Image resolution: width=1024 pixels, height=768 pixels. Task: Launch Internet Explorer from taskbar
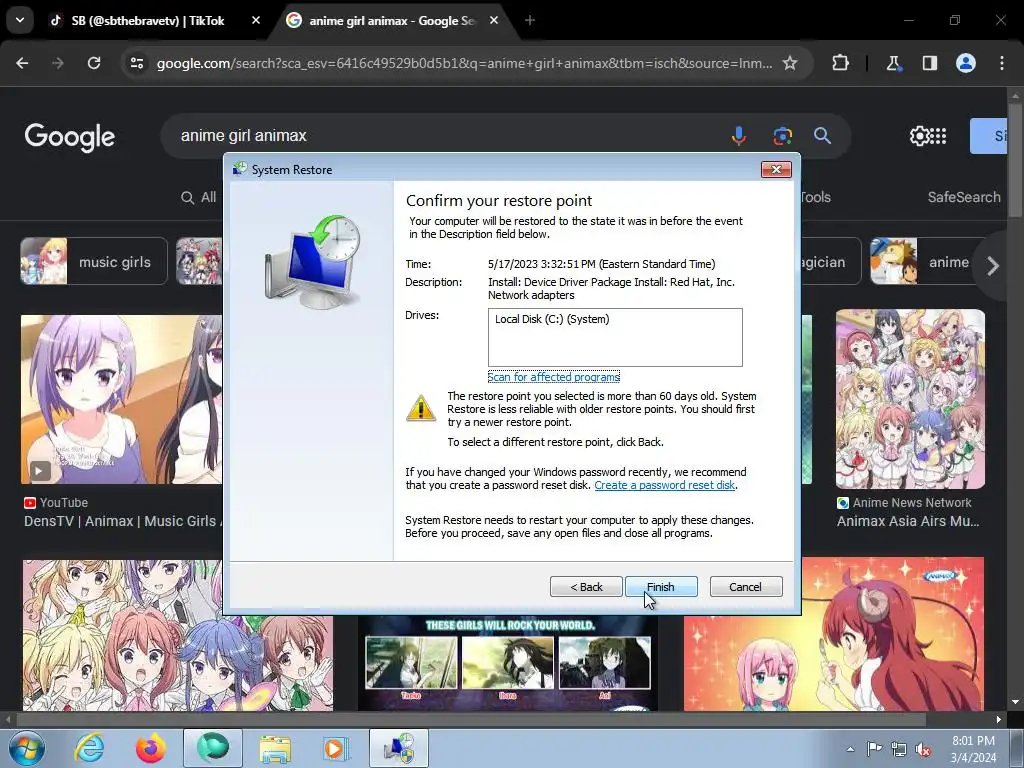[x=89, y=748]
